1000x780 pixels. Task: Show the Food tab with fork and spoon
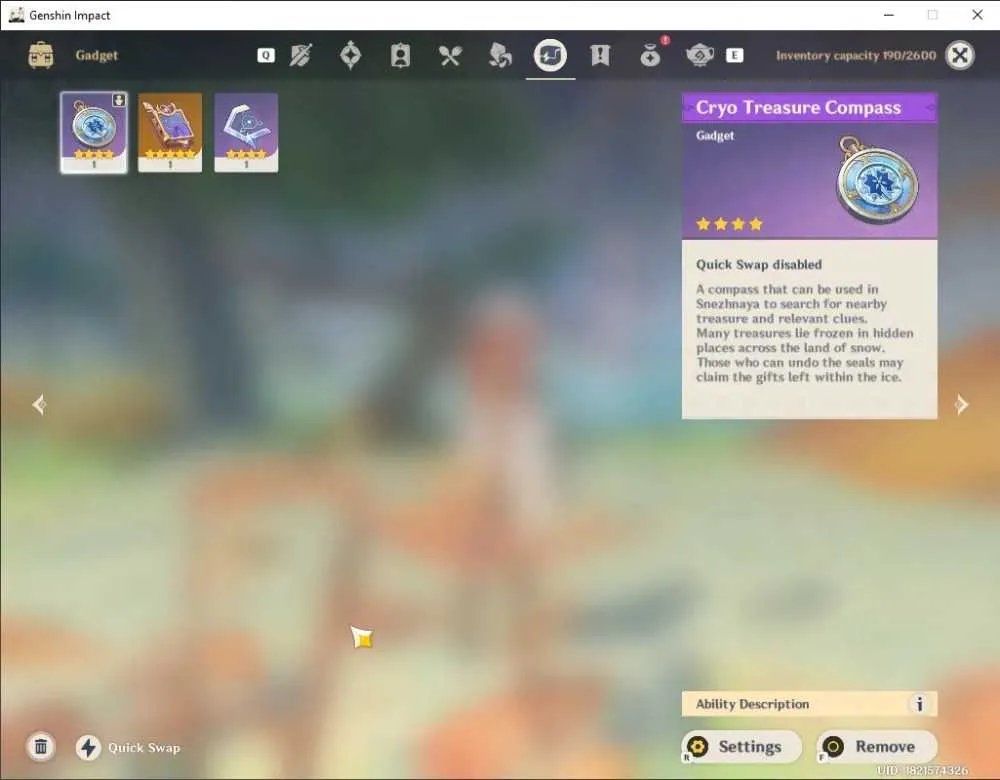pos(450,55)
